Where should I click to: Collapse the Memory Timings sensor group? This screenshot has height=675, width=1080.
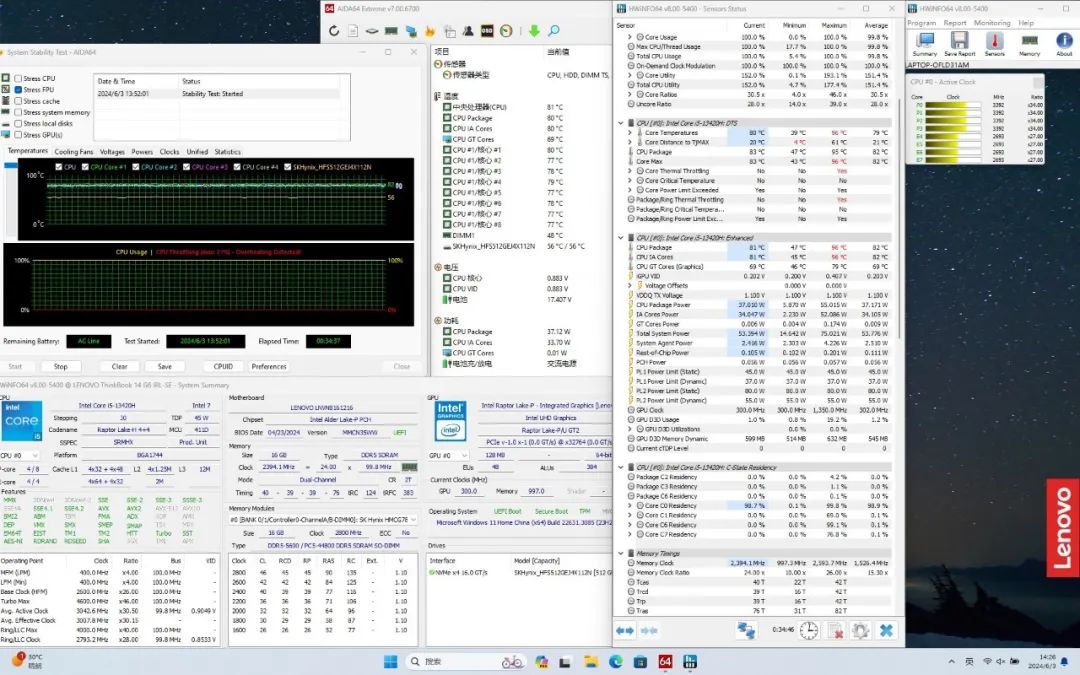pos(621,553)
